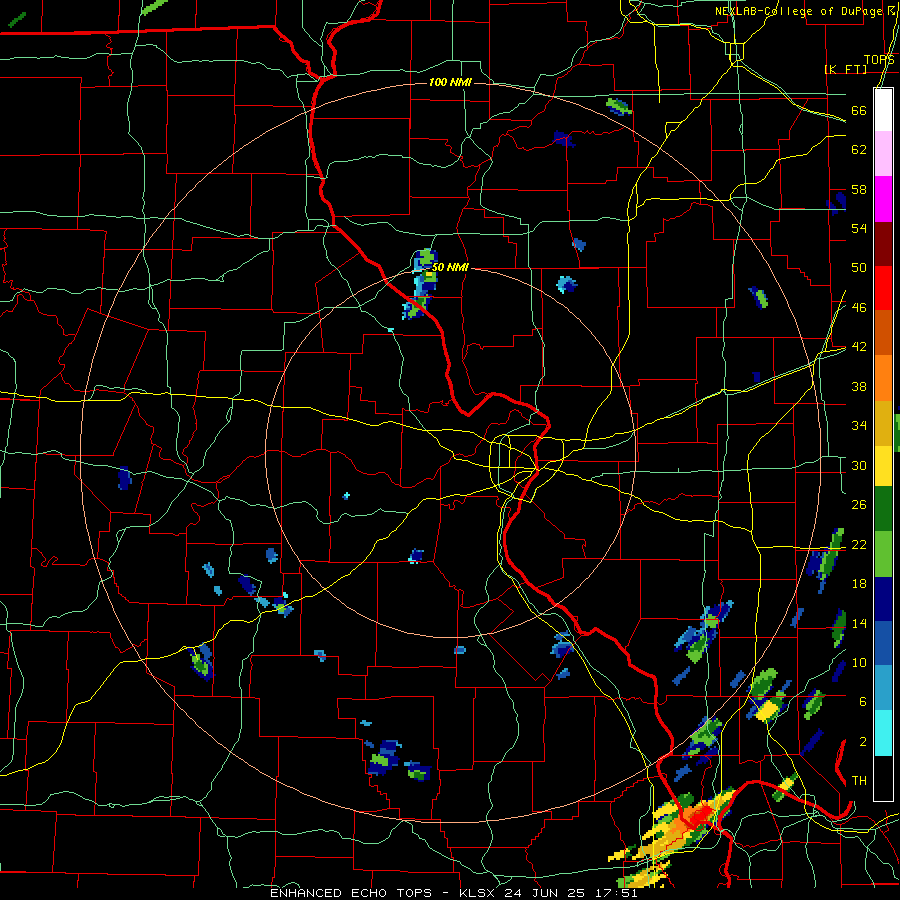The height and width of the screenshot is (900, 900).
Task: Click the TOPS legend title
Action: point(879,60)
